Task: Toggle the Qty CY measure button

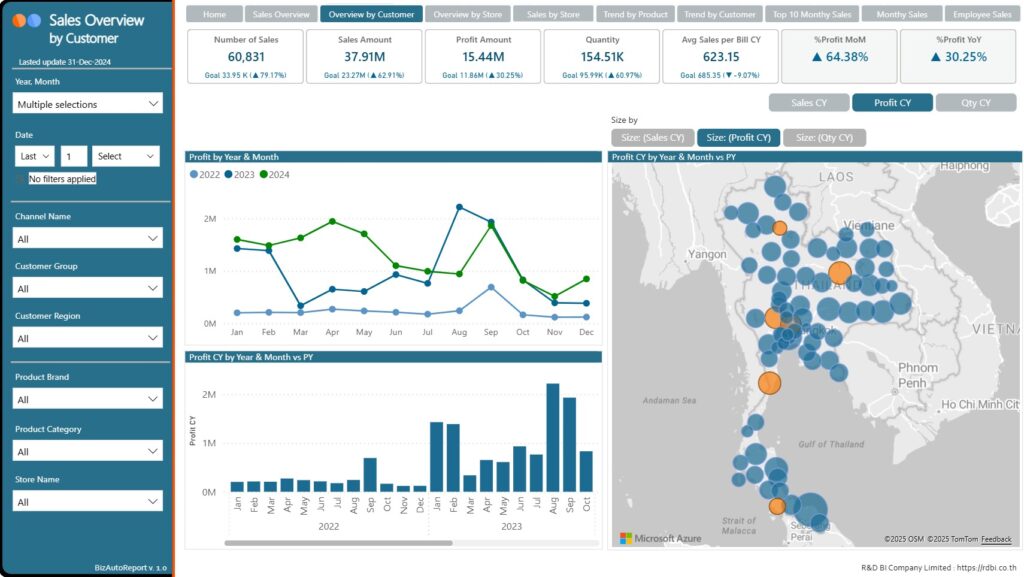Action: tap(976, 103)
